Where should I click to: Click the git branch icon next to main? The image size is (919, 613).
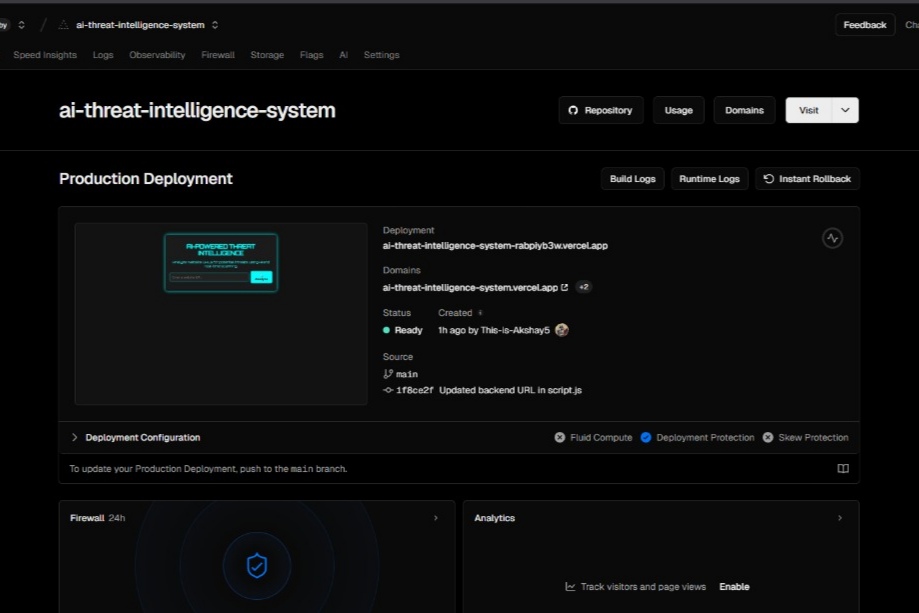tap(387, 374)
